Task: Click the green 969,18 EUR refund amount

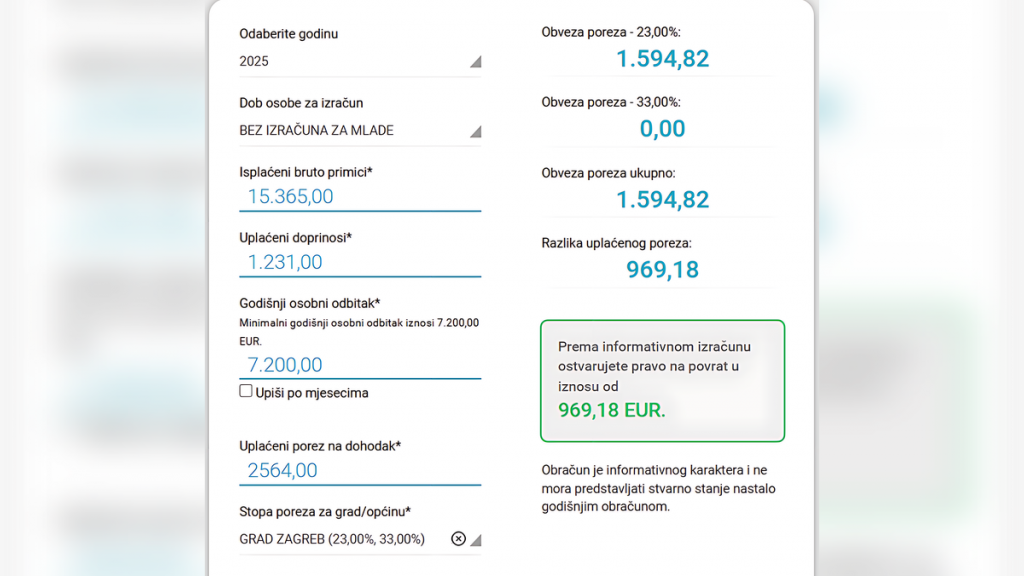Action: tap(611, 410)
